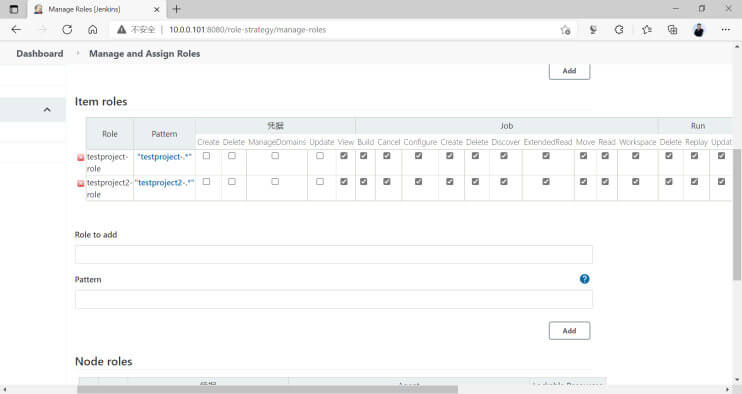Open the browser settings and more menu
Screen dimensions: 742x394
pos(725,29)
